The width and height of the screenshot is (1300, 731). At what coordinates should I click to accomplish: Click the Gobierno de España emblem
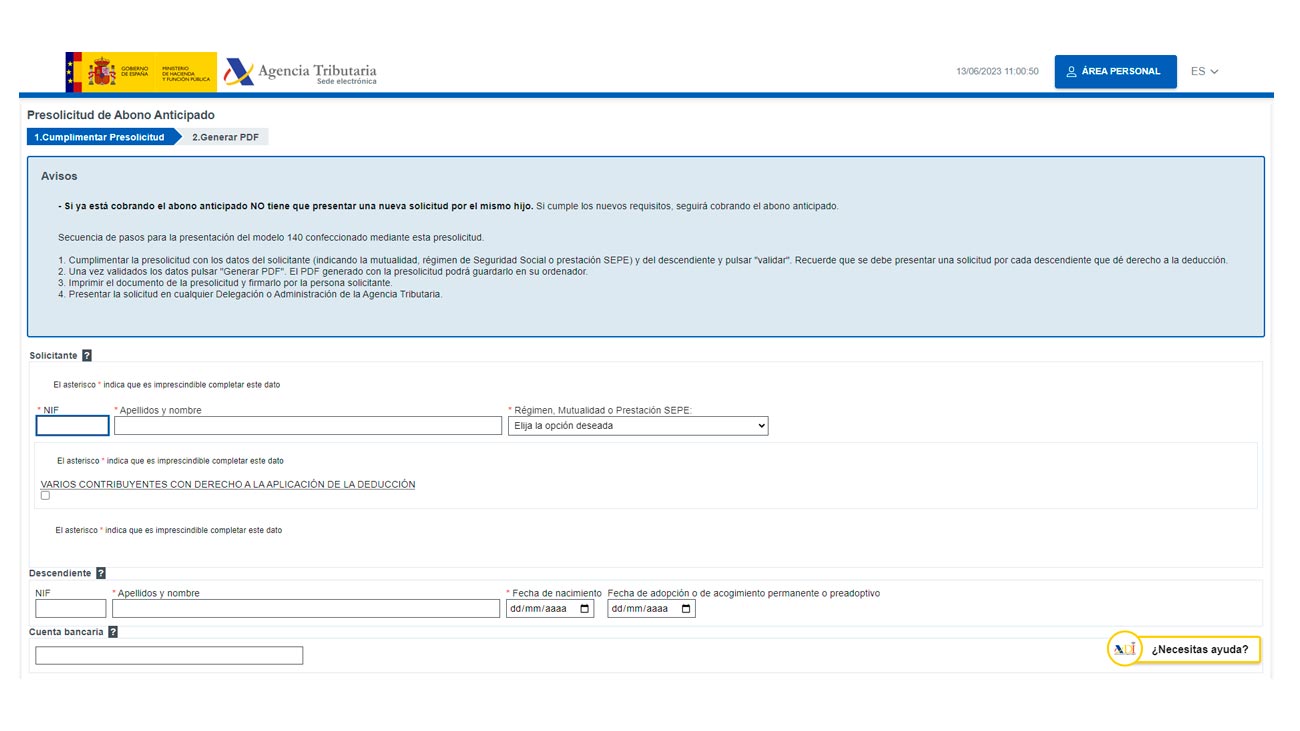tap(141, 72)
